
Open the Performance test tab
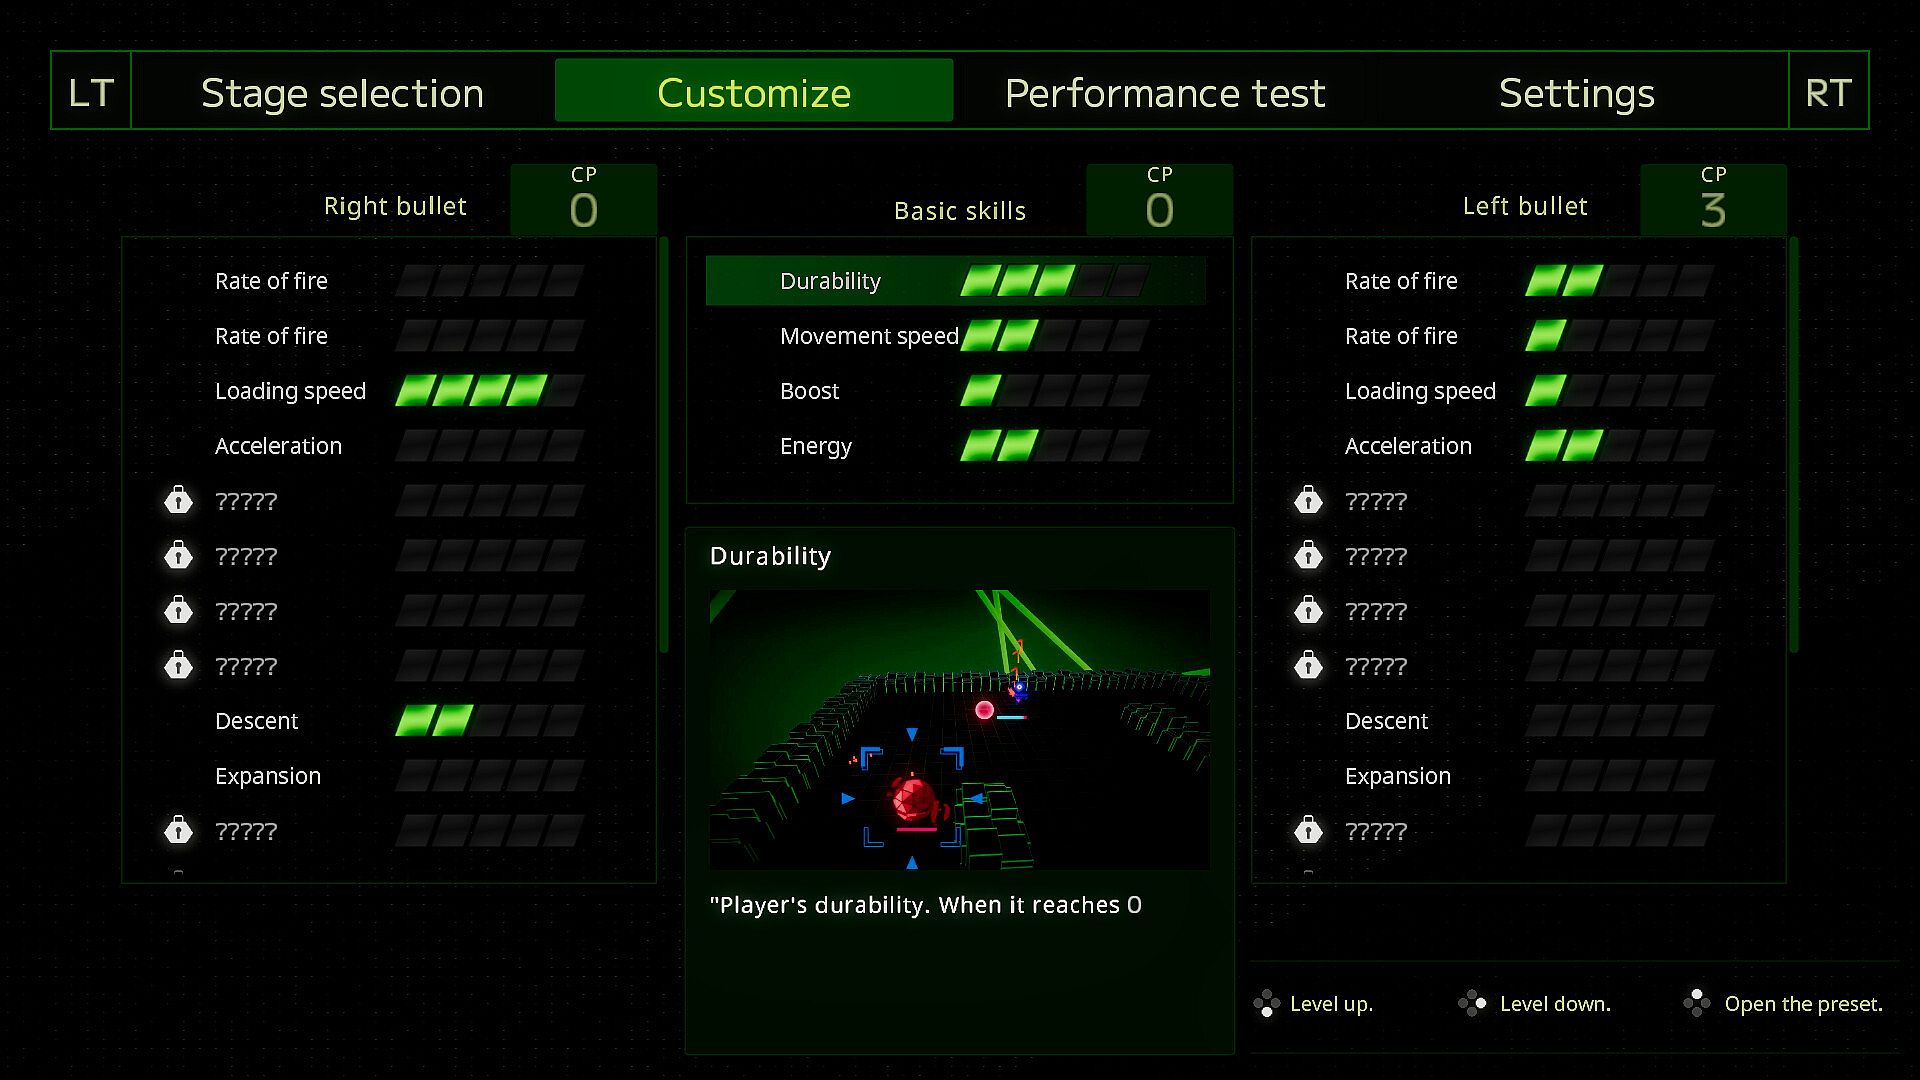coord(1165,92)
